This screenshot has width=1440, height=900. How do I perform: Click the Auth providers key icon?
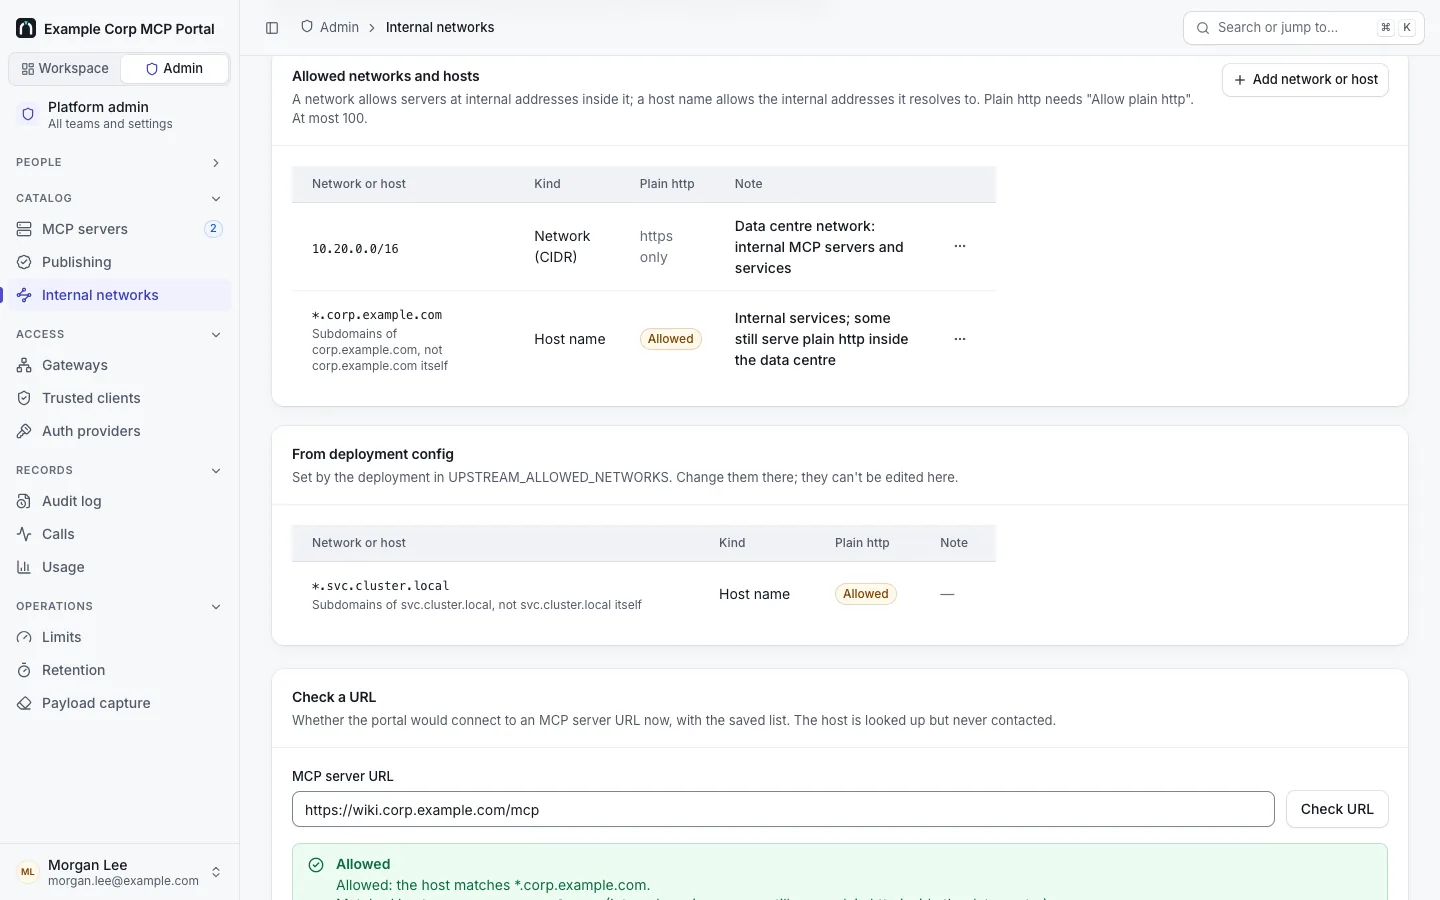(x=24, y=431)
